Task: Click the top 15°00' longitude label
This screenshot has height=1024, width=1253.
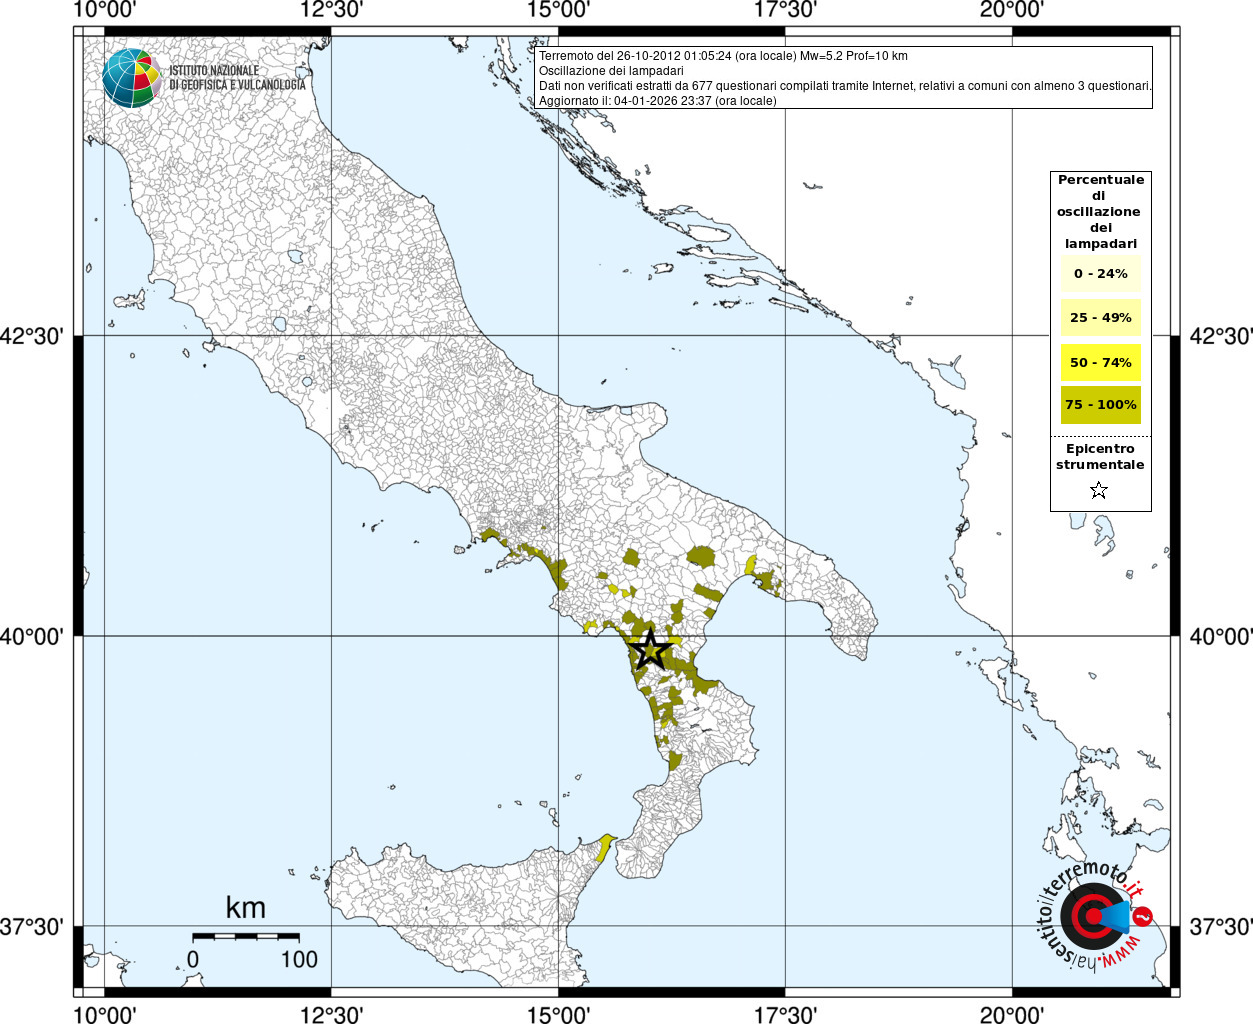Action: [559, 10]
